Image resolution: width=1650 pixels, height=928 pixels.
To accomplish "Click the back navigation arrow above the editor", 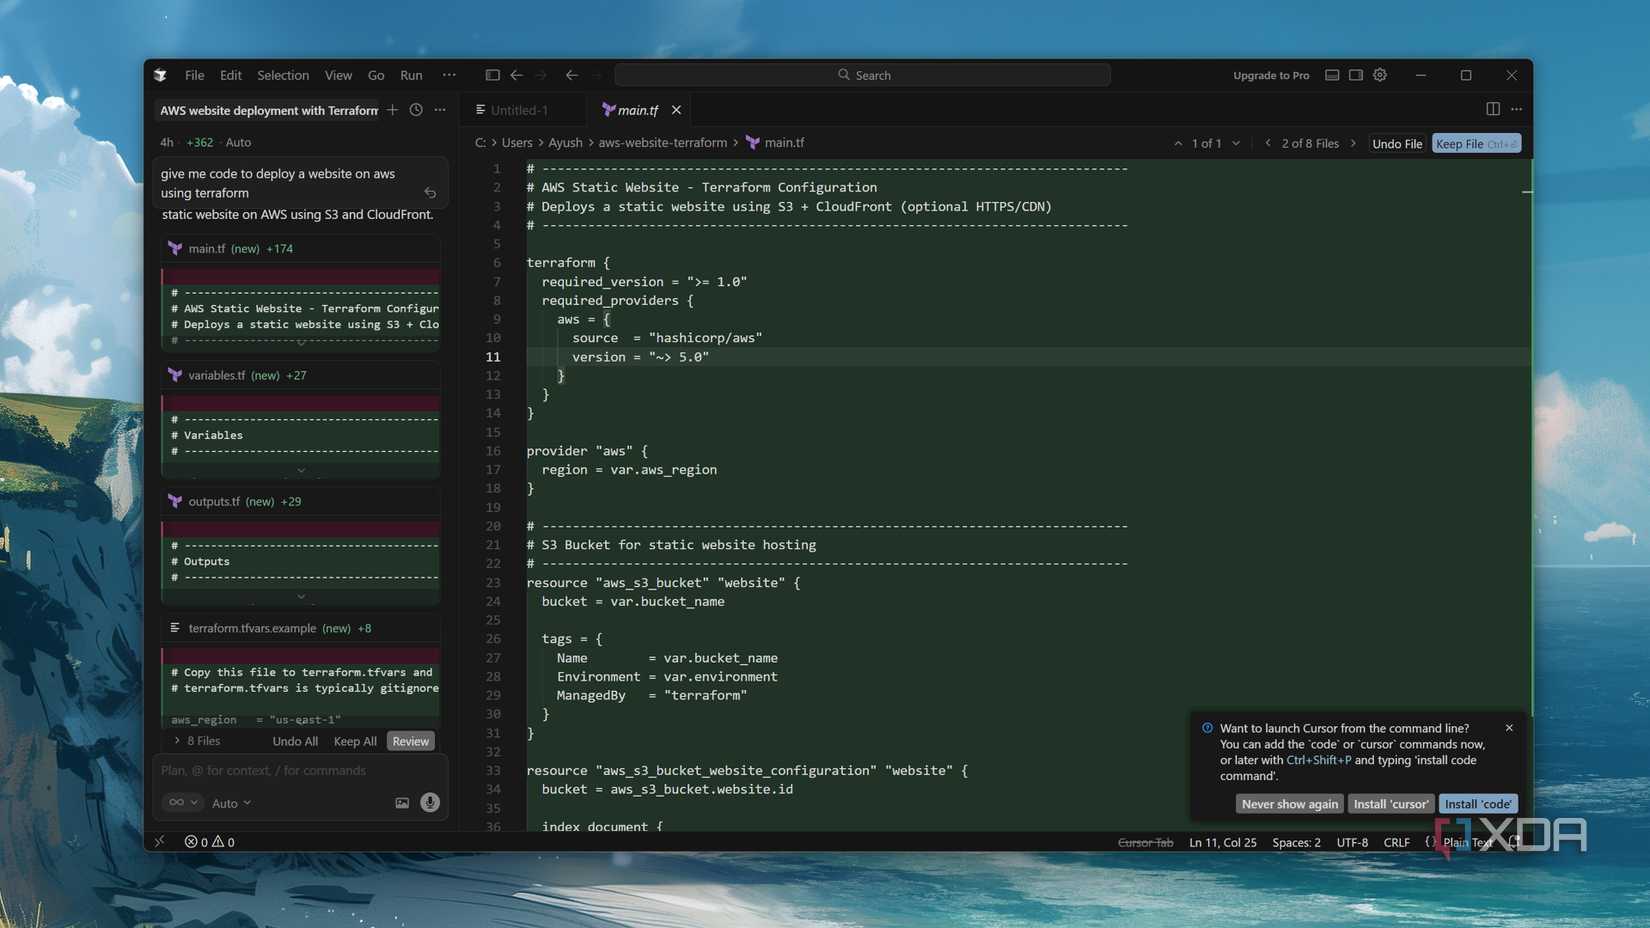I will [x=516, y=74].
